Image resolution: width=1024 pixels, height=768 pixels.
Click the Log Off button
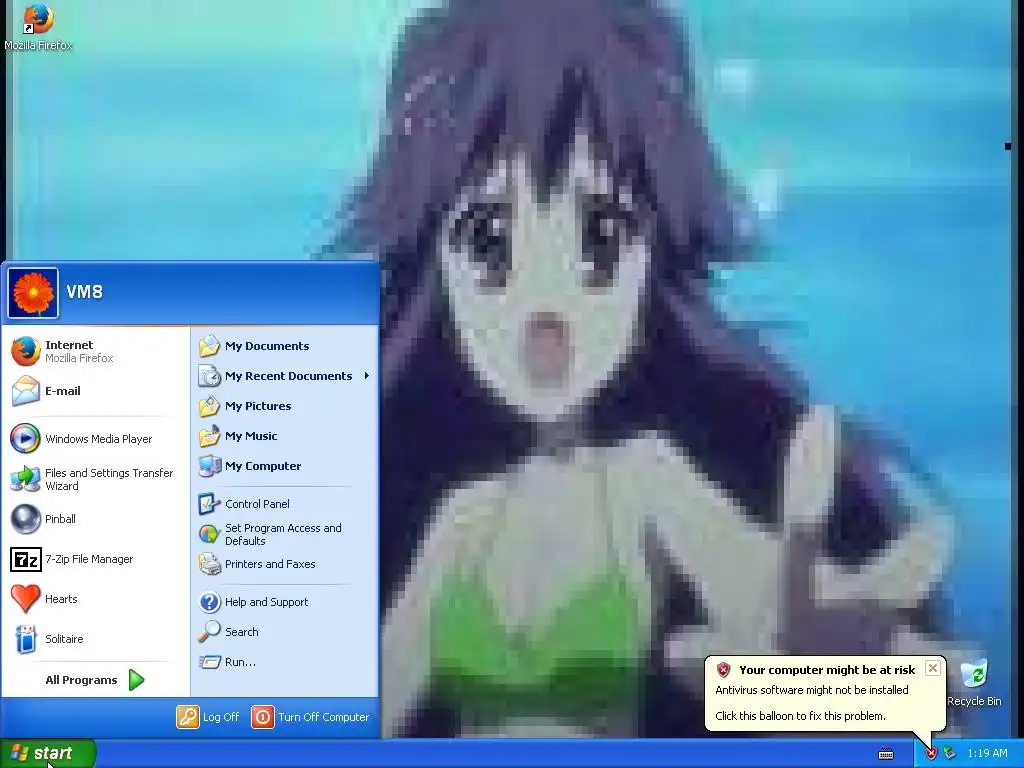click(x=208, y=717)
